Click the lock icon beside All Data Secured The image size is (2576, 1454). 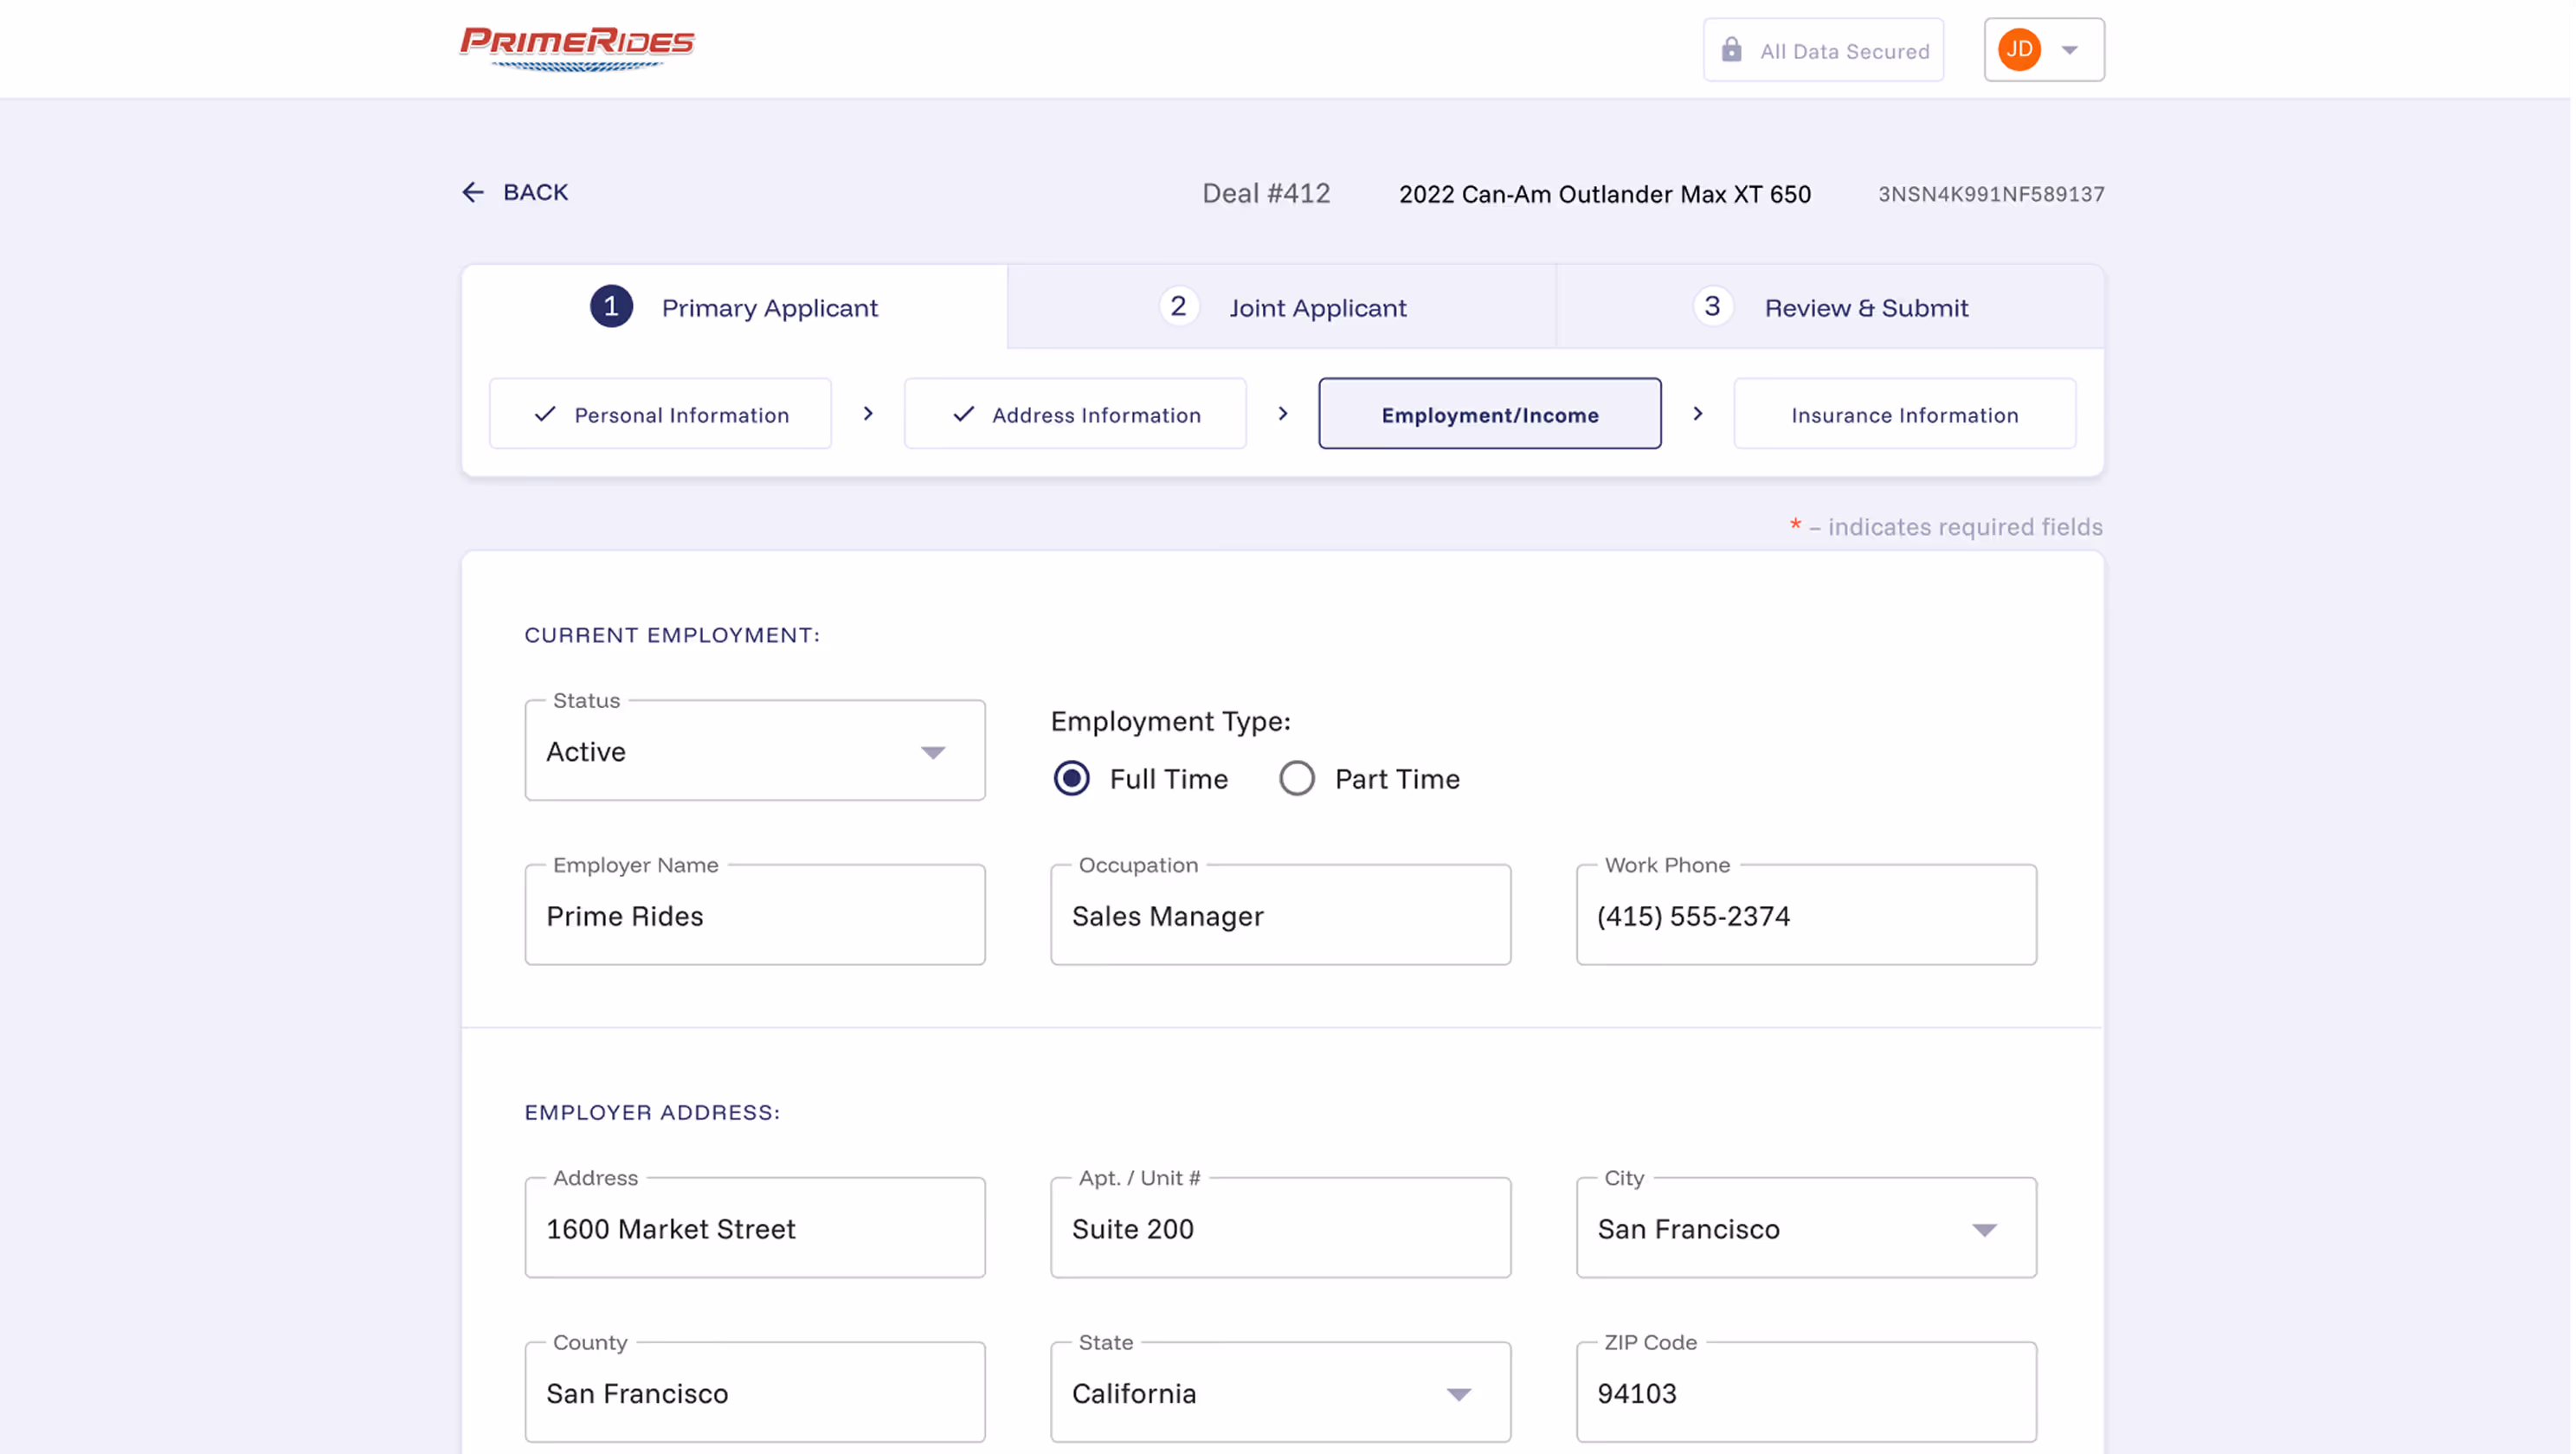tap(1731, 50)
